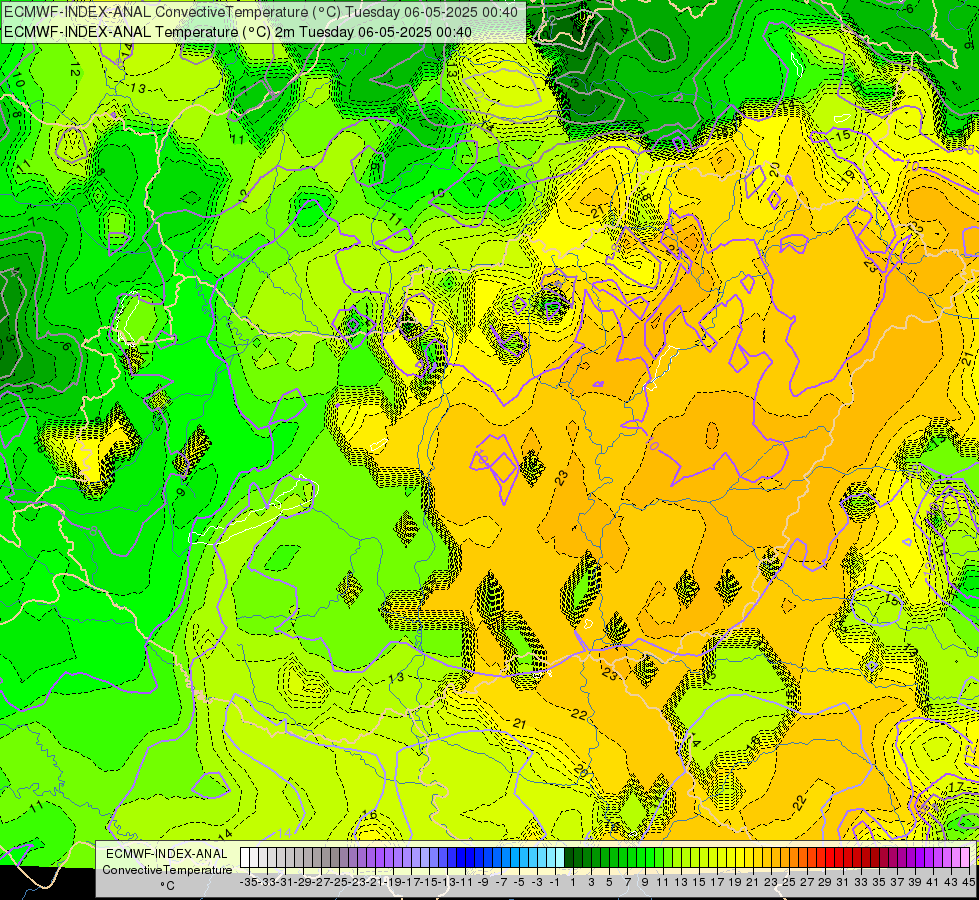
Task: Click the dark green swatch above 1
Action: coord(569,858)
